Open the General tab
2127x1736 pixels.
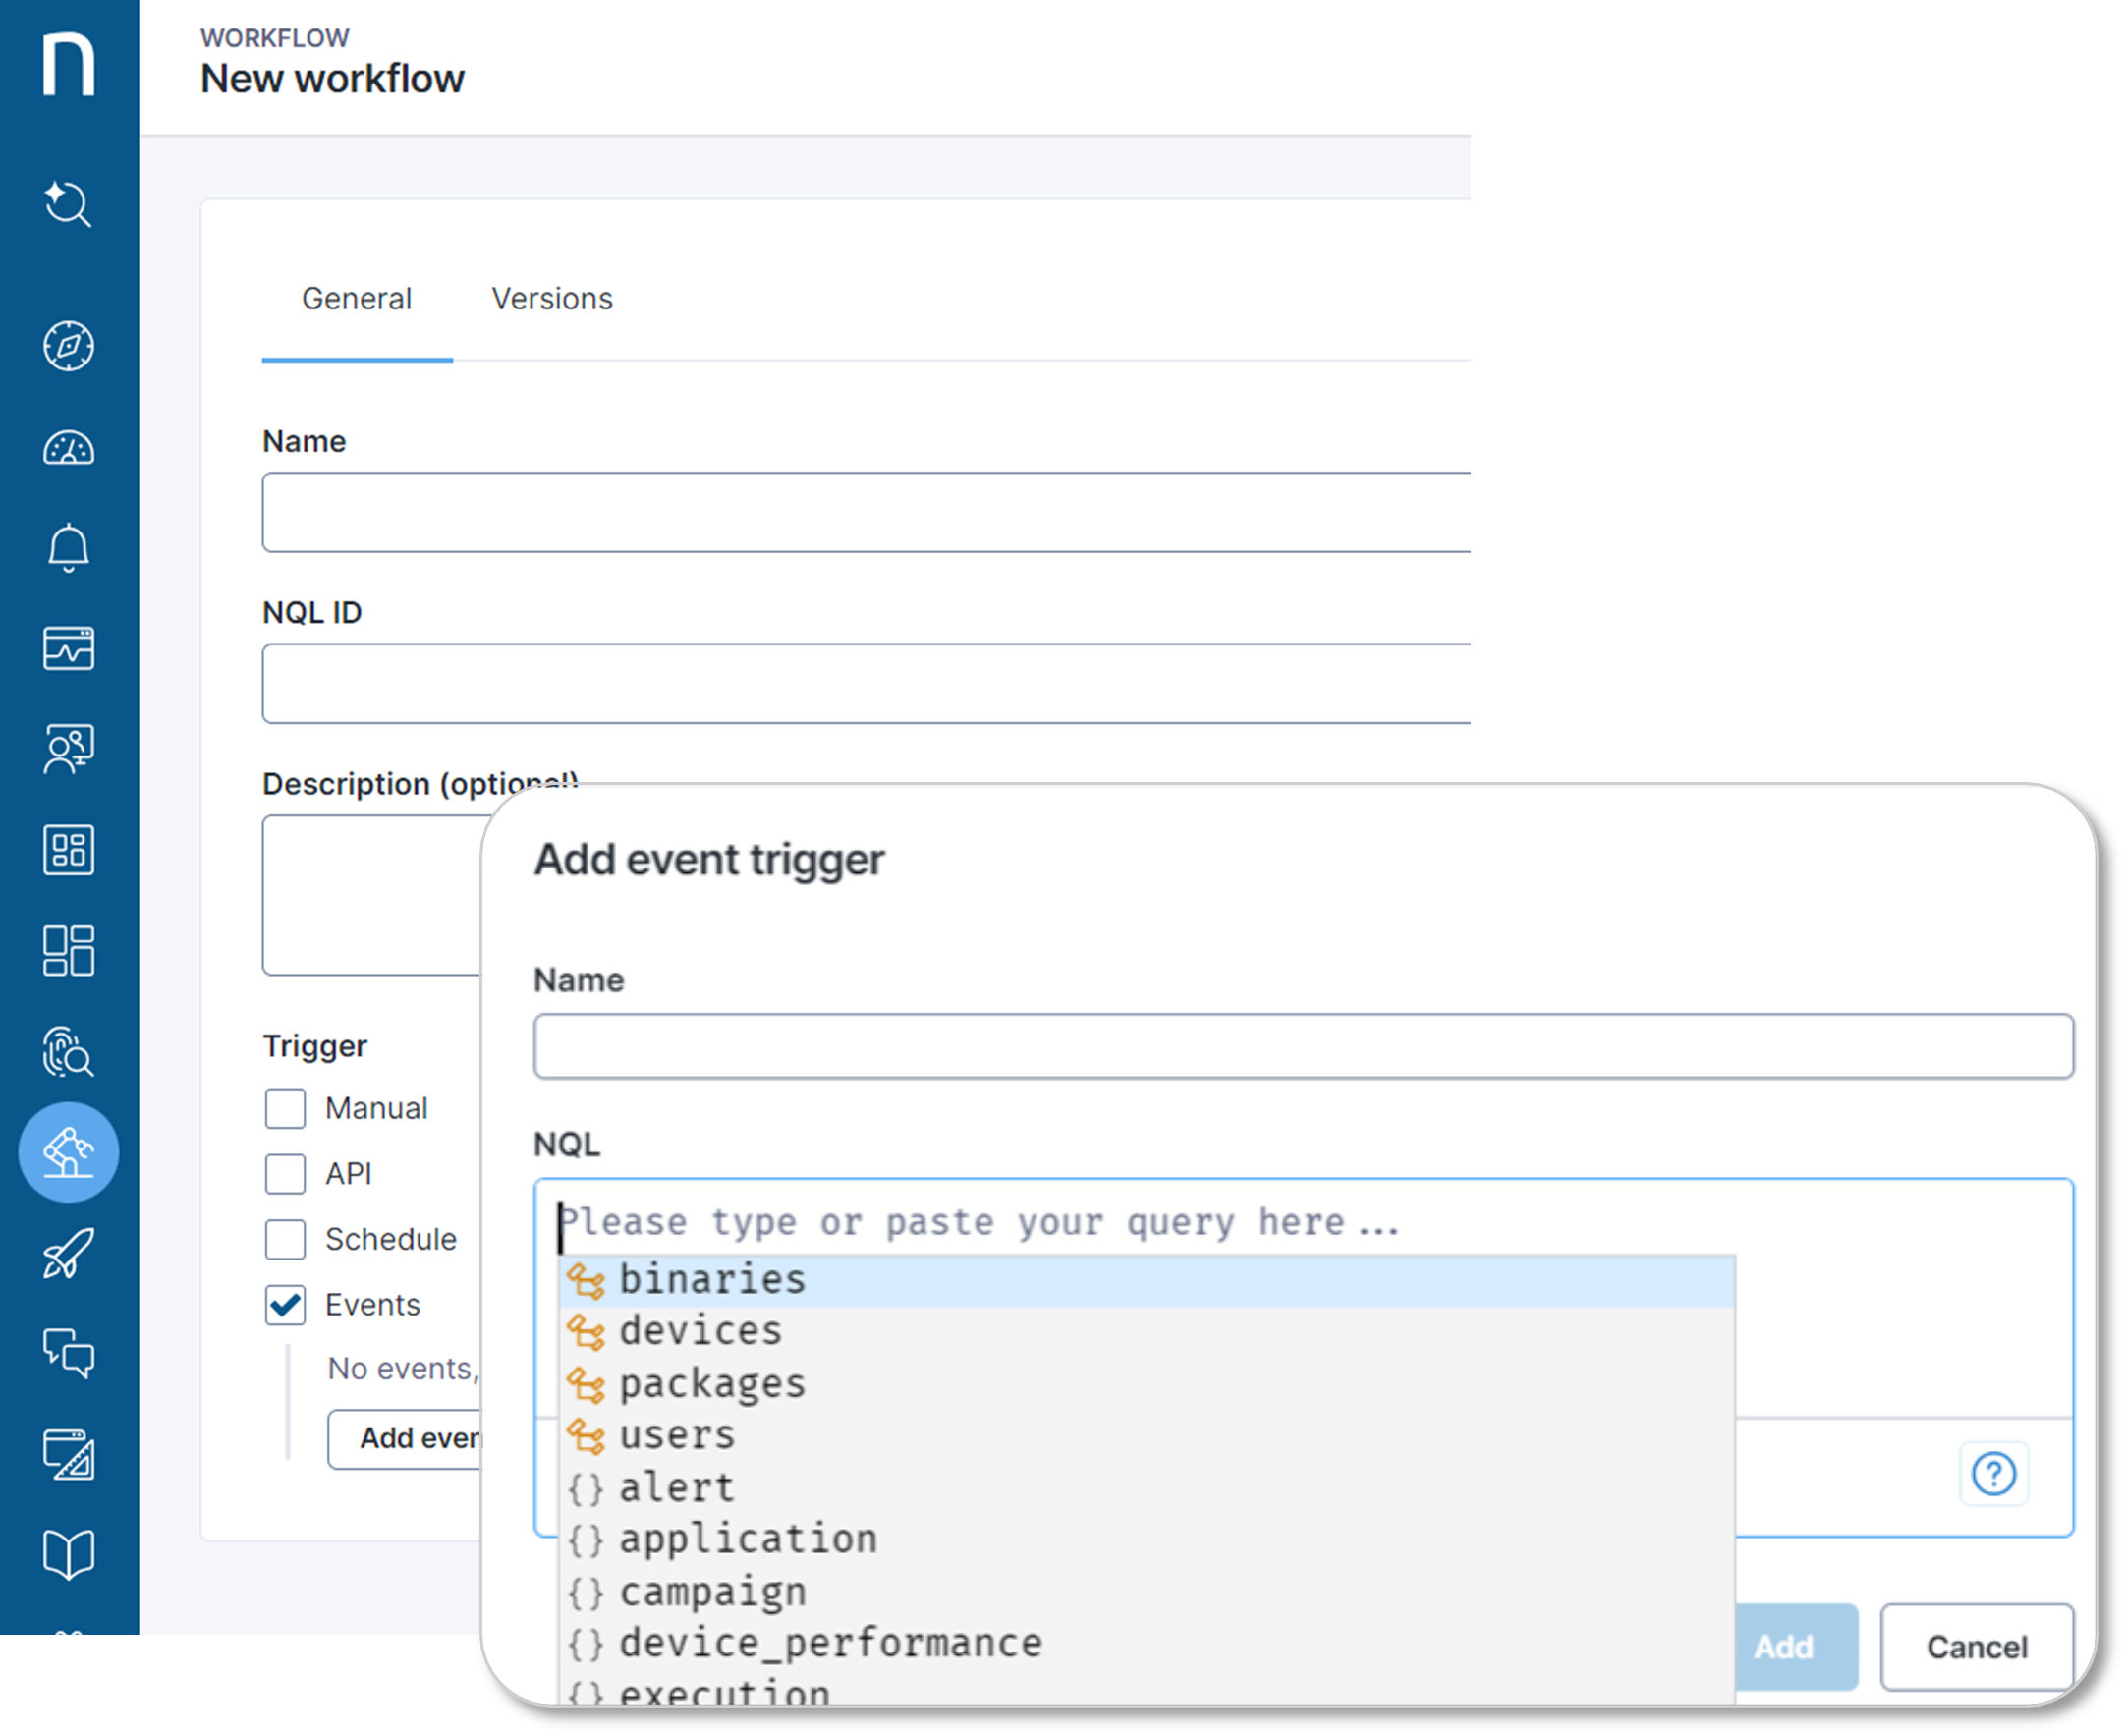(x=357, y=298)
